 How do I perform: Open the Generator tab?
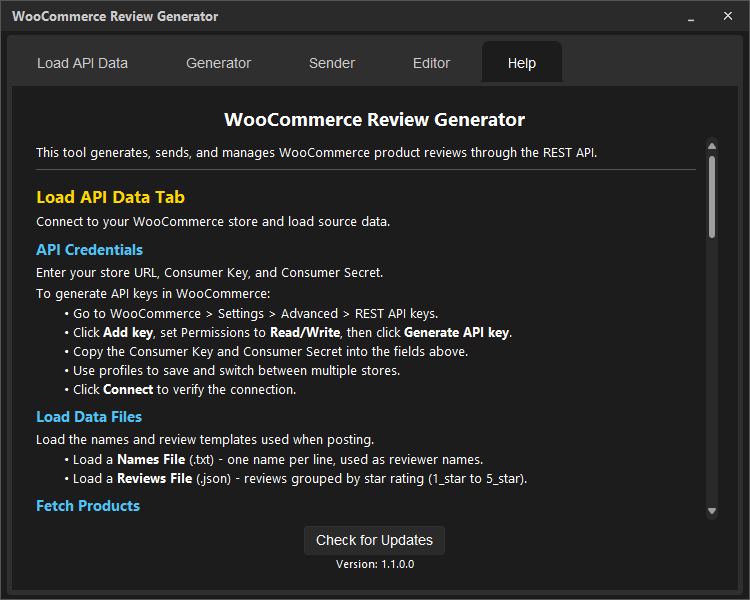[218, 63]
